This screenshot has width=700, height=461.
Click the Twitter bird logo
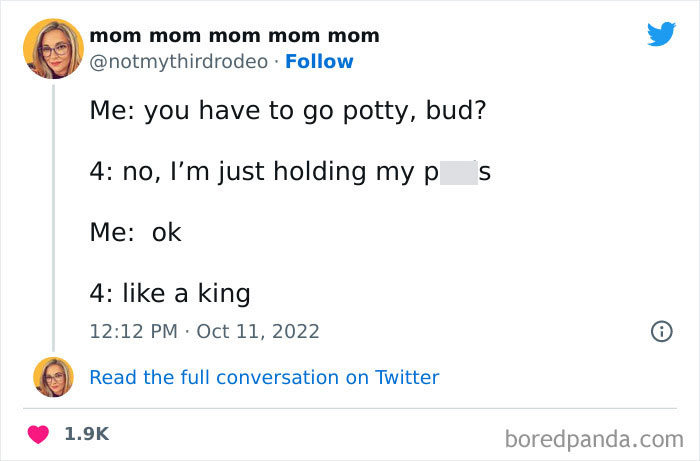[x=661, y=34]
